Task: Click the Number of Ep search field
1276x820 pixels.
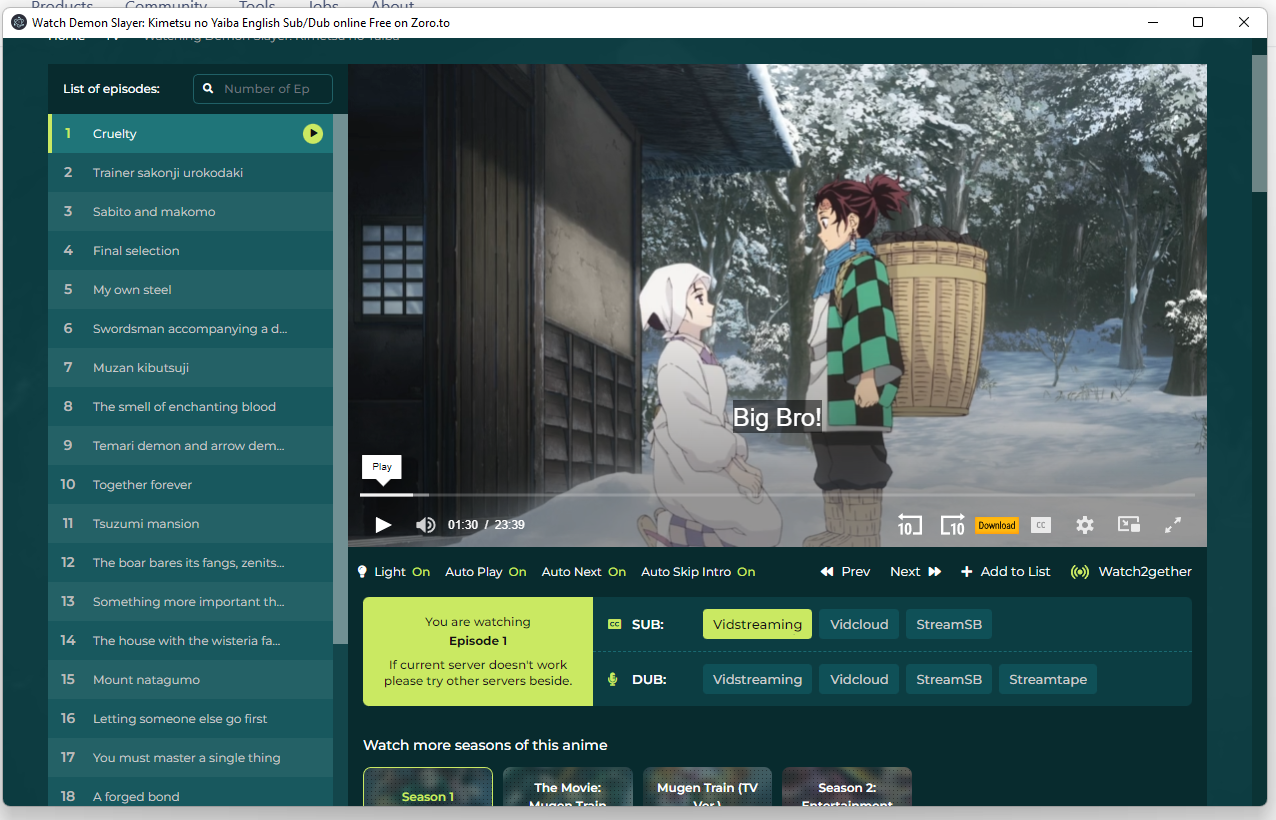Action: click(263, 89)
